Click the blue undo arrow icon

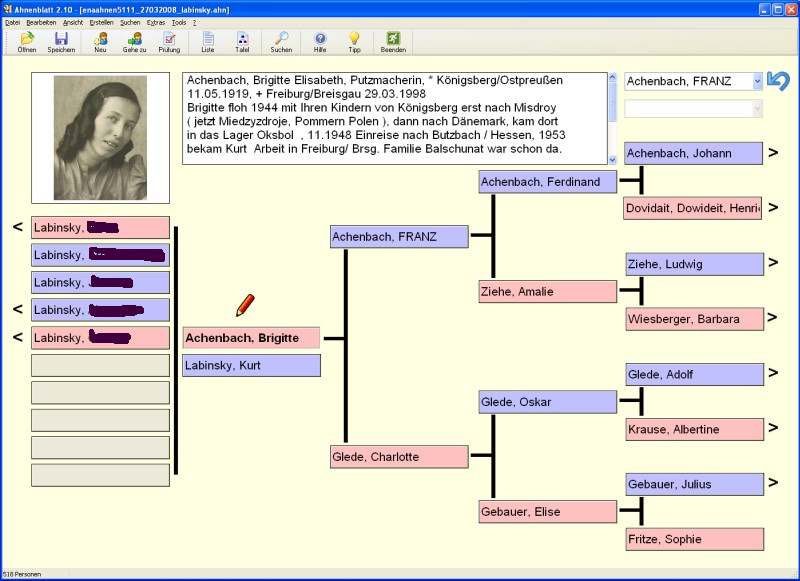pos(778,81)
